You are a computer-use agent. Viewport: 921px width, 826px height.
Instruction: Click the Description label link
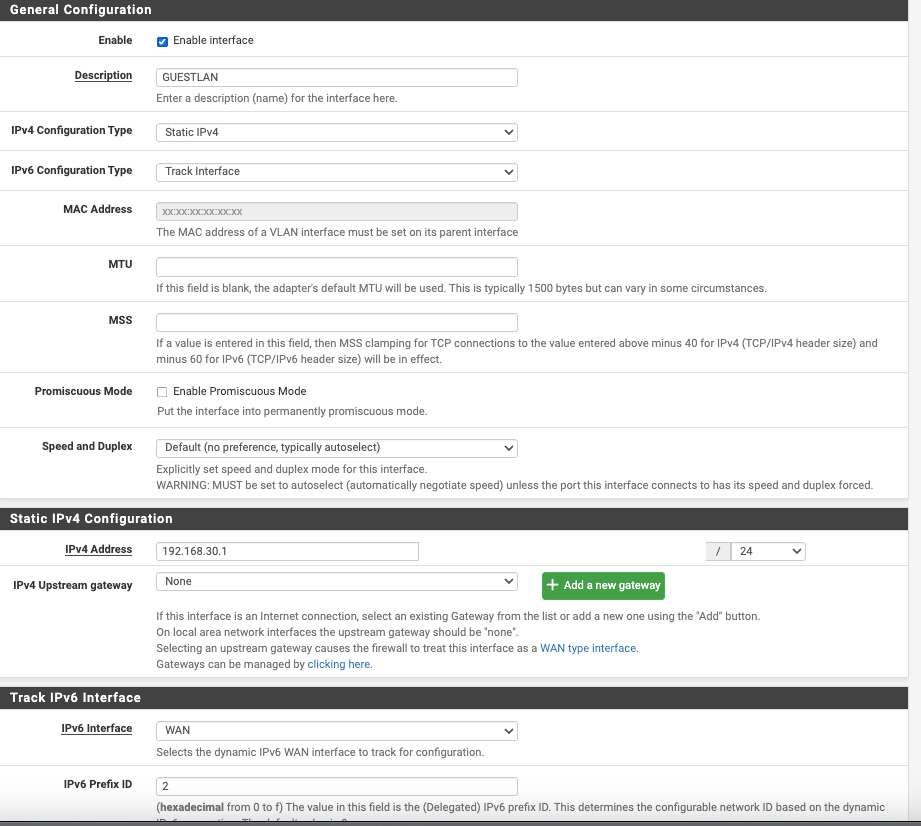(103, 75)
